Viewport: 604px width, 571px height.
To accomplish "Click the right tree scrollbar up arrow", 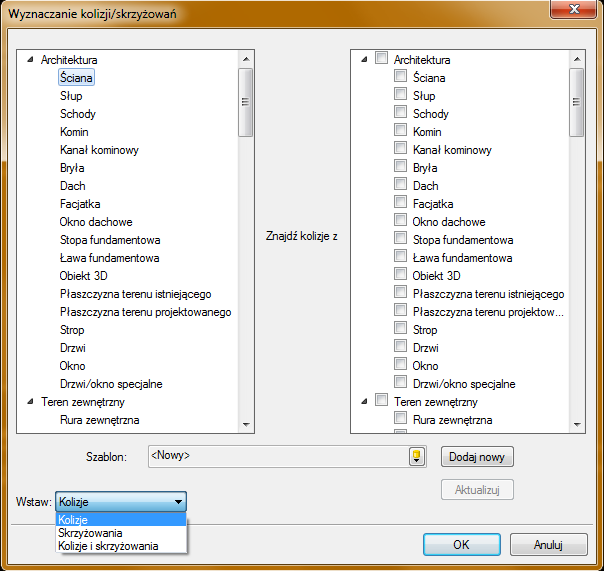I will click(577, 59).
